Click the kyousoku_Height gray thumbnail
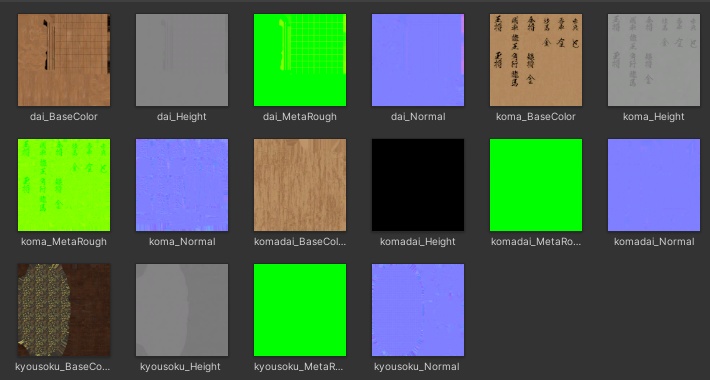Viewport: 710px width, 380px height. tap(182, 310)
